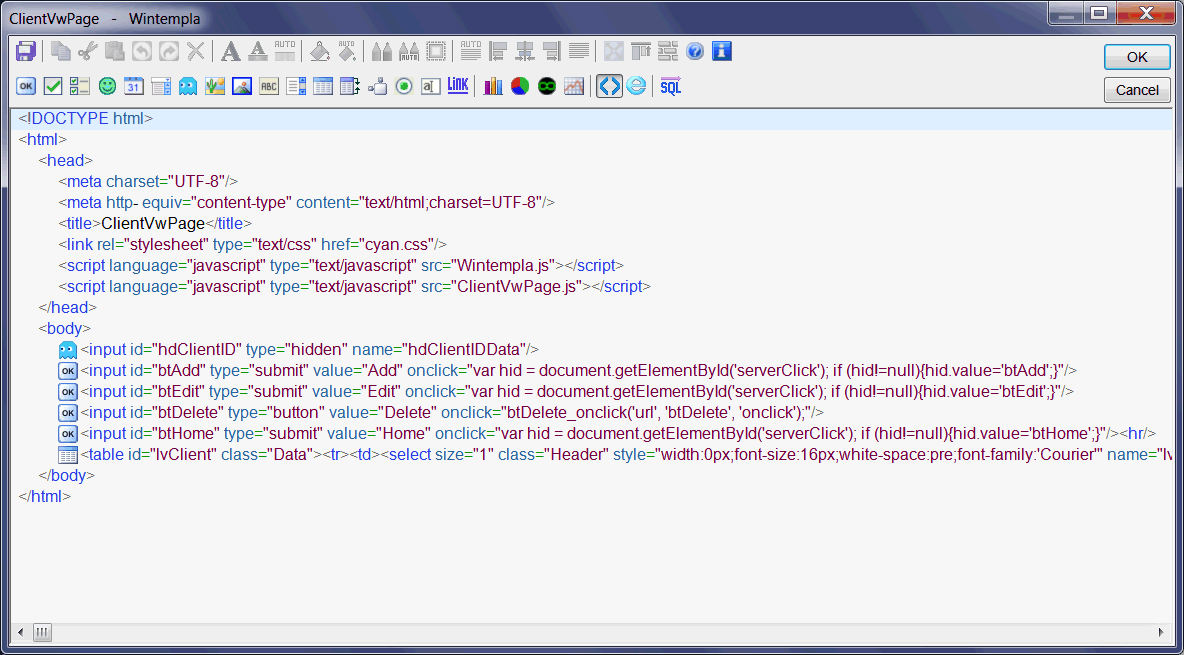
Task: Insert a scrolling list box control
Action: pyautogui.click(x=296, y=87)
